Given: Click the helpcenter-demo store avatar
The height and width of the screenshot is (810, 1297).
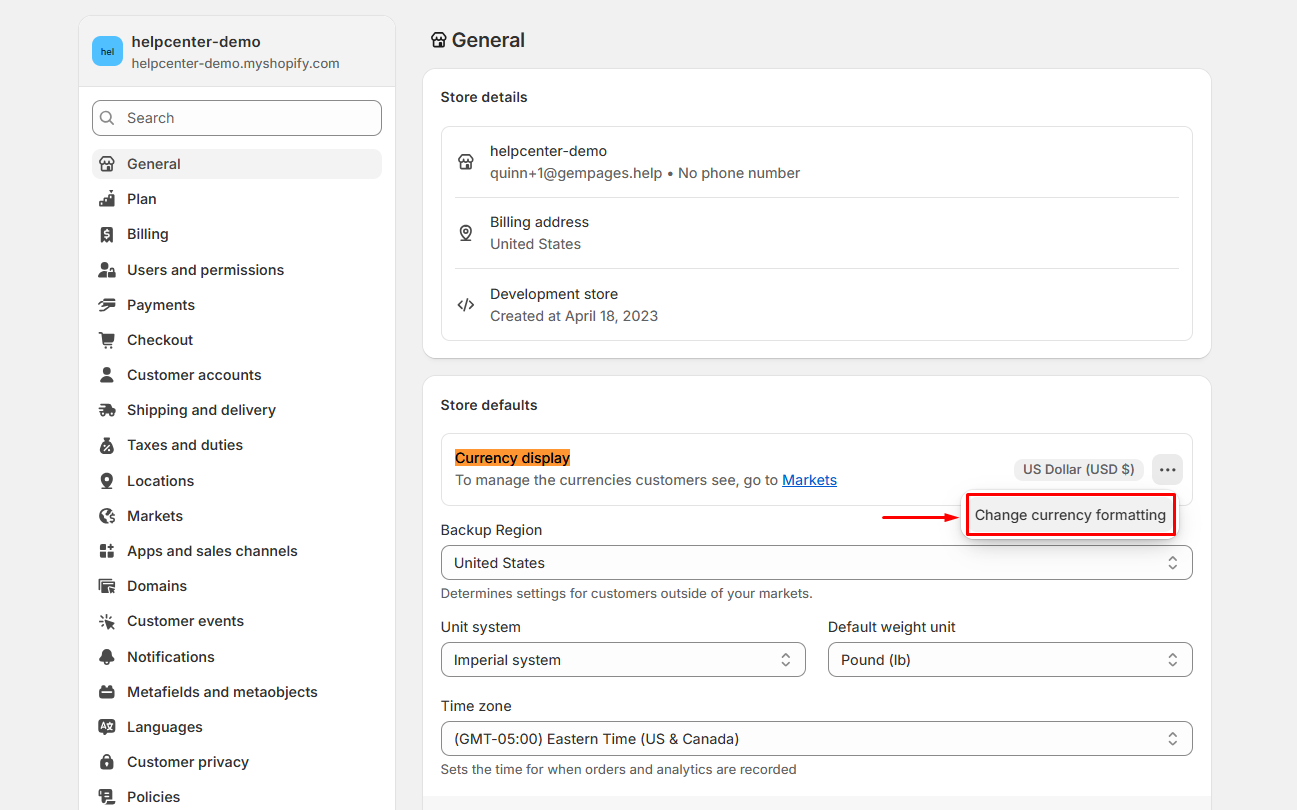Looking at the screenshot, I should pos(107,51).
